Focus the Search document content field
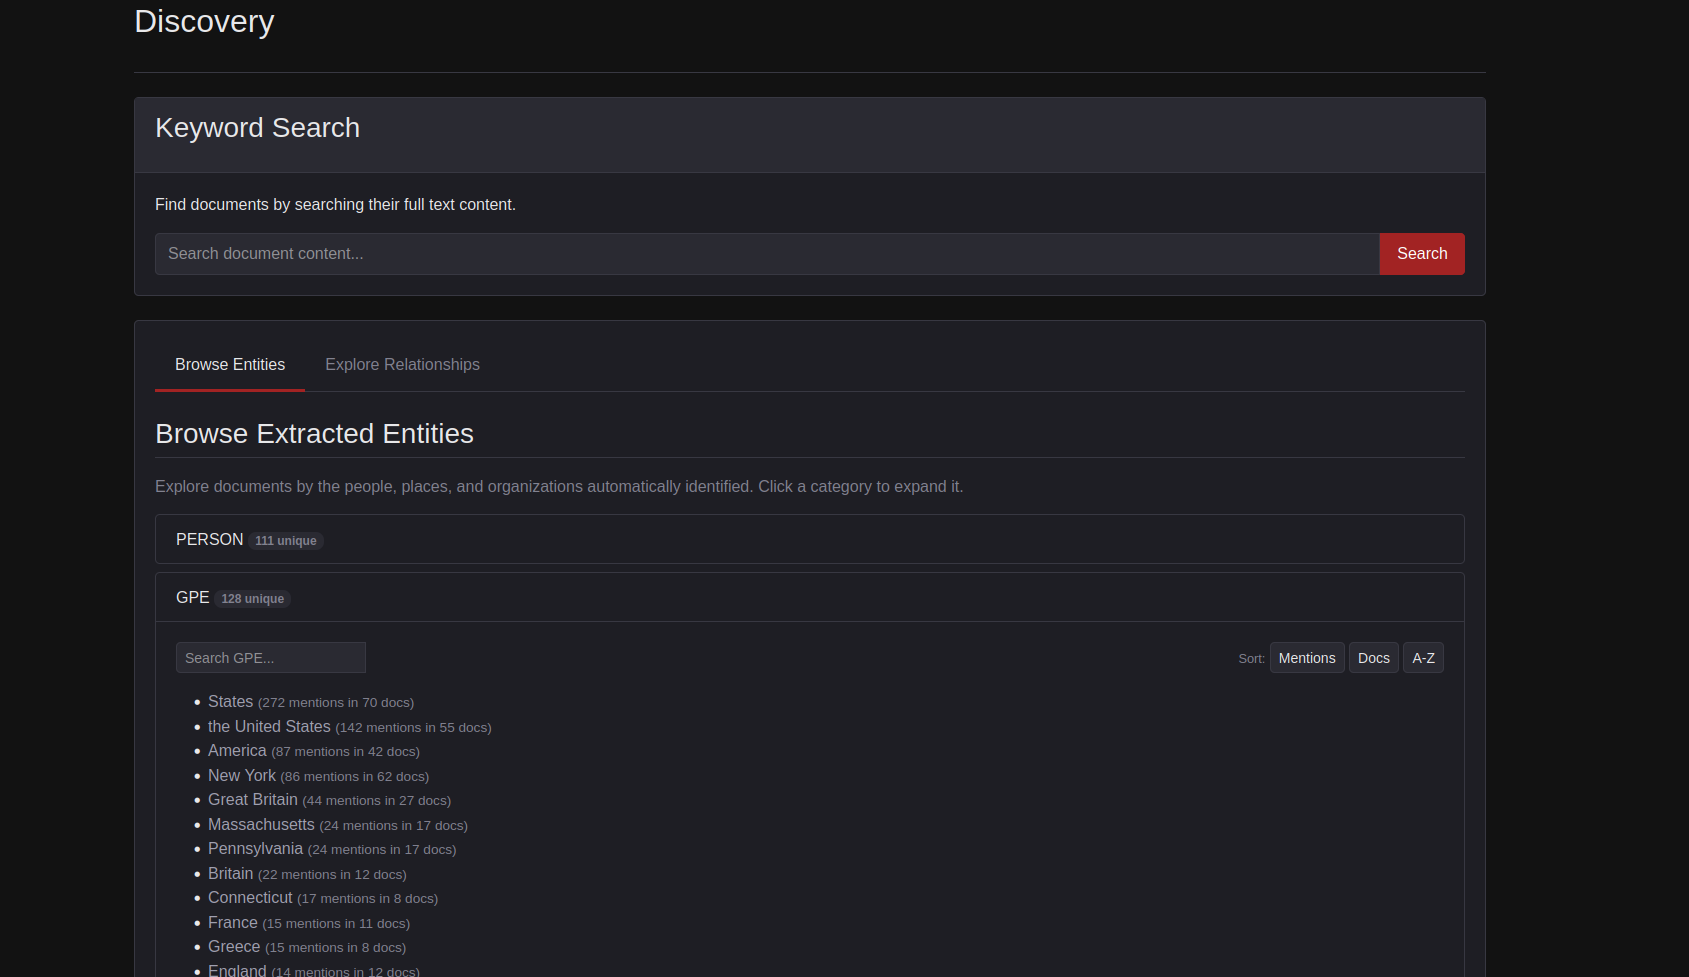 [x=766, y=254]
